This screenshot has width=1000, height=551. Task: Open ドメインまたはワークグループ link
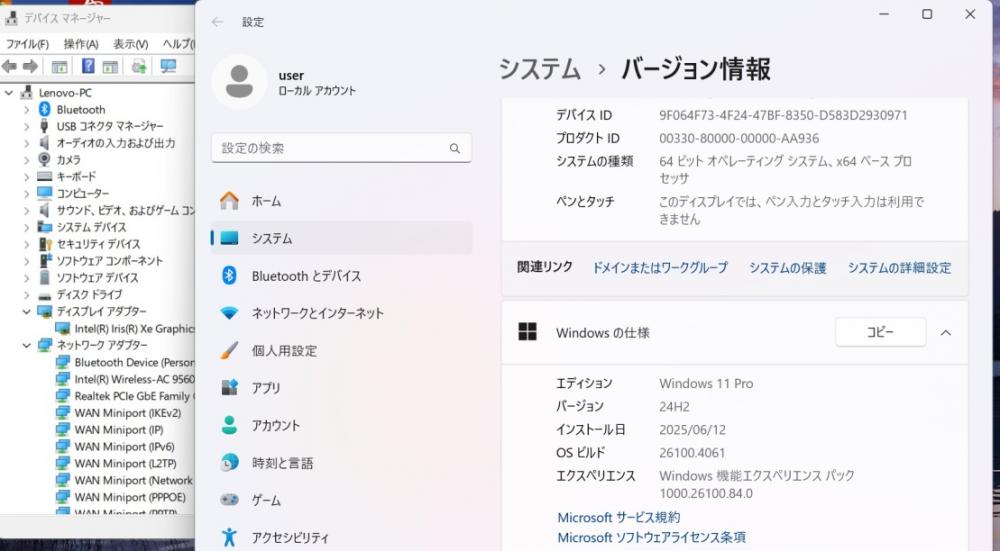click(660, 268)
